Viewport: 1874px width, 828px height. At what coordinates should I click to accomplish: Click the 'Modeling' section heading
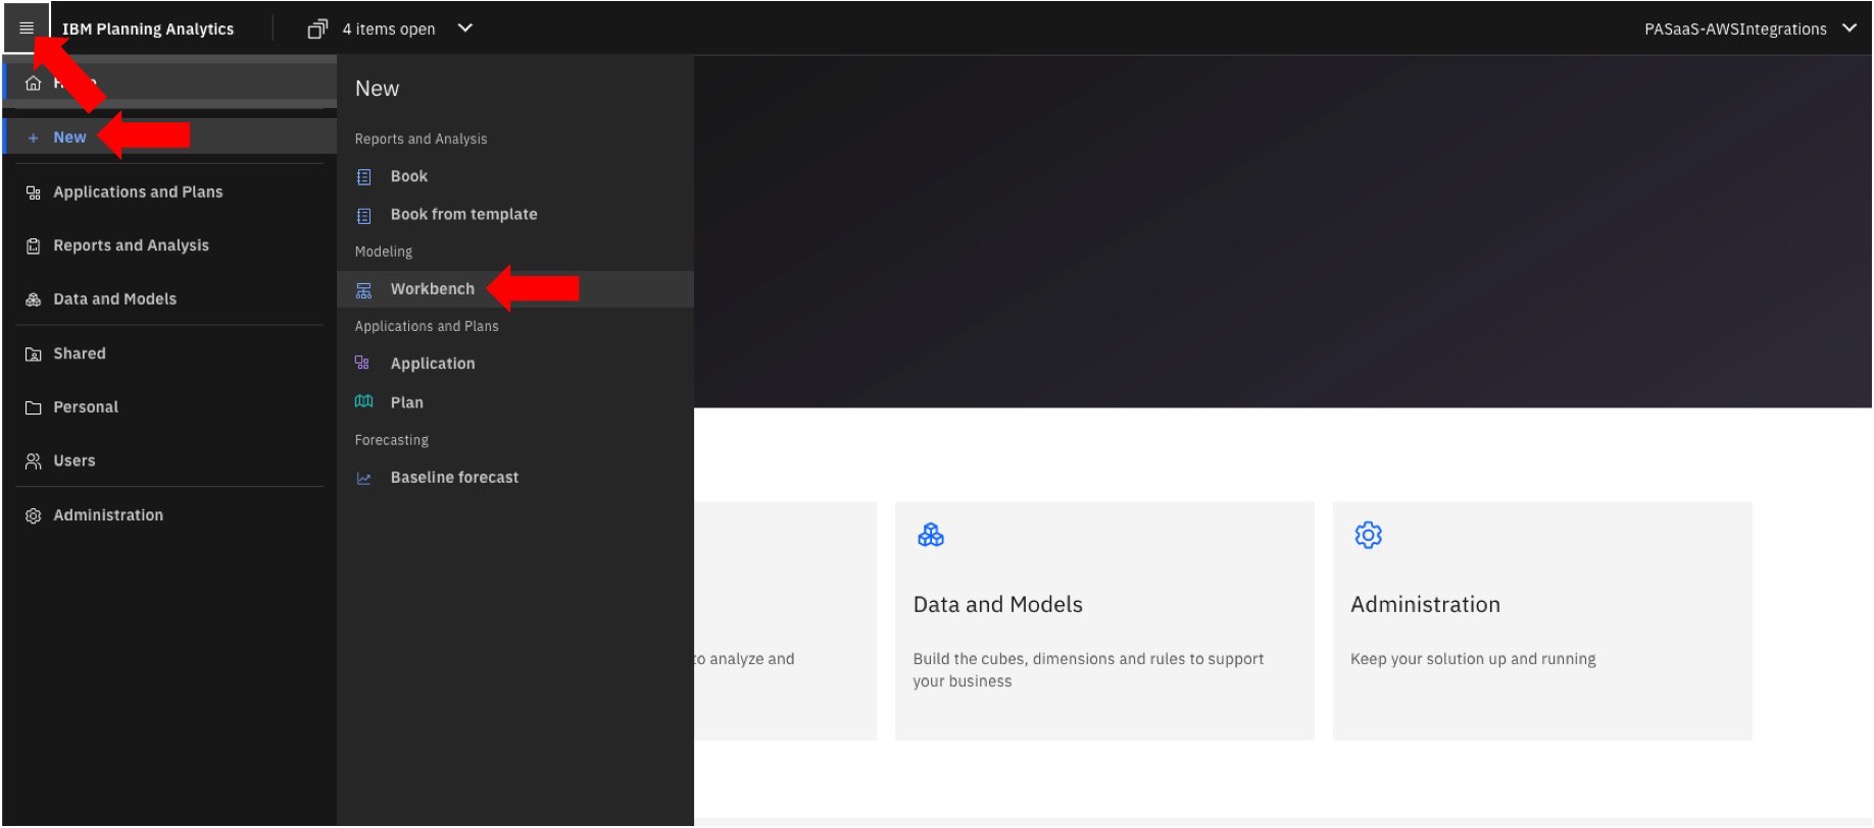click(383, 252)
